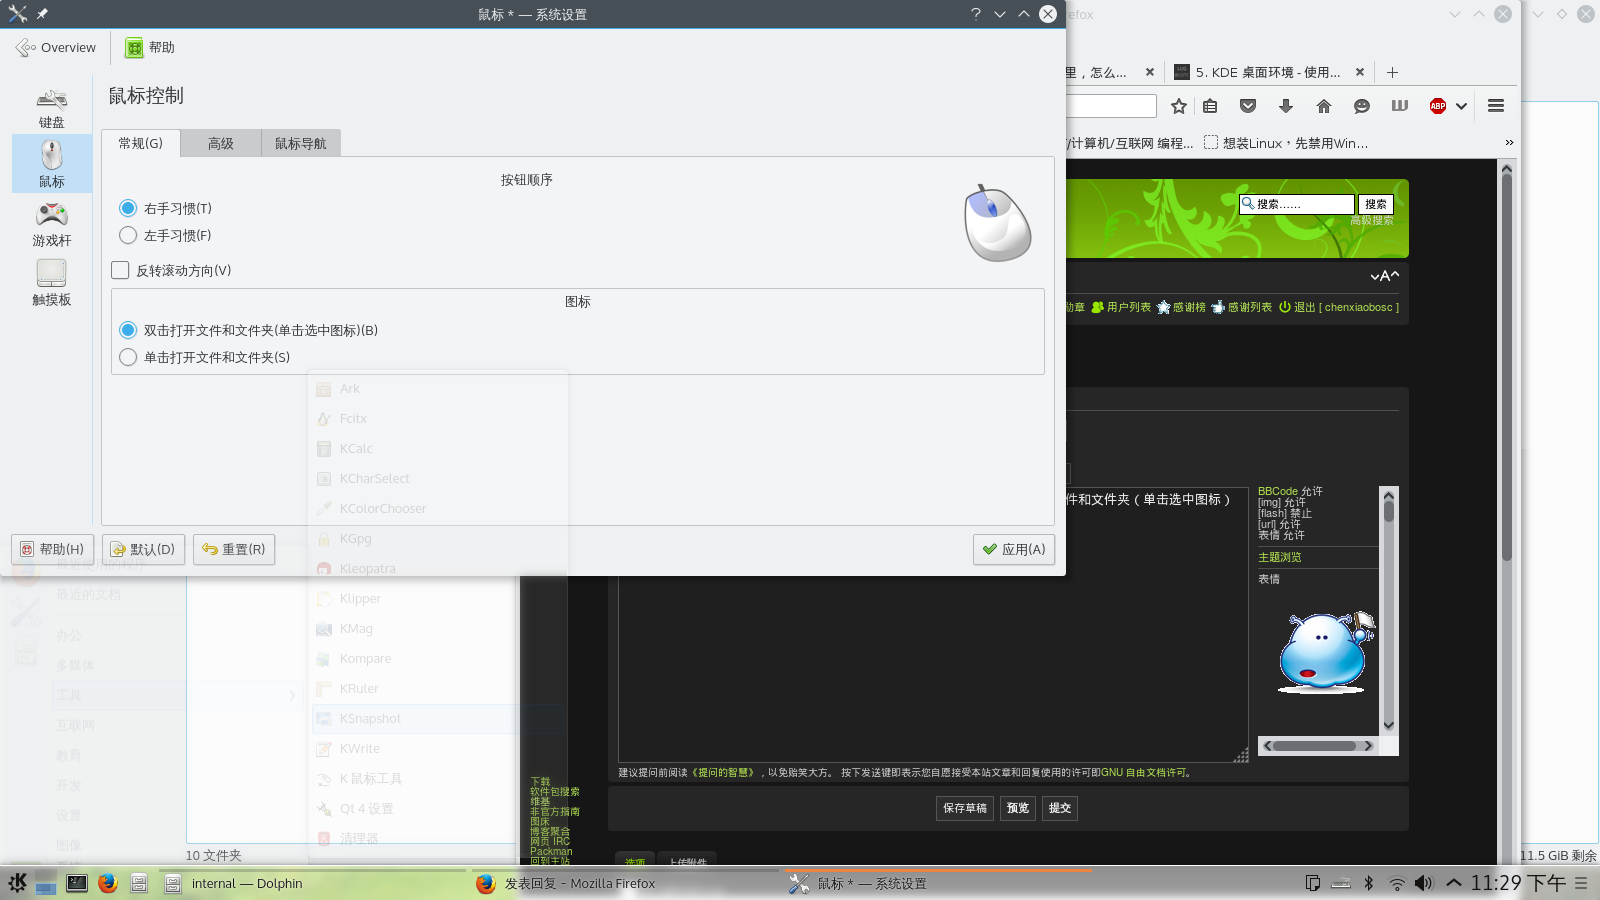Open 提问的智慧 link below the editor
The height and width of the screenshot is (900, 1600).
click(725, 772)
